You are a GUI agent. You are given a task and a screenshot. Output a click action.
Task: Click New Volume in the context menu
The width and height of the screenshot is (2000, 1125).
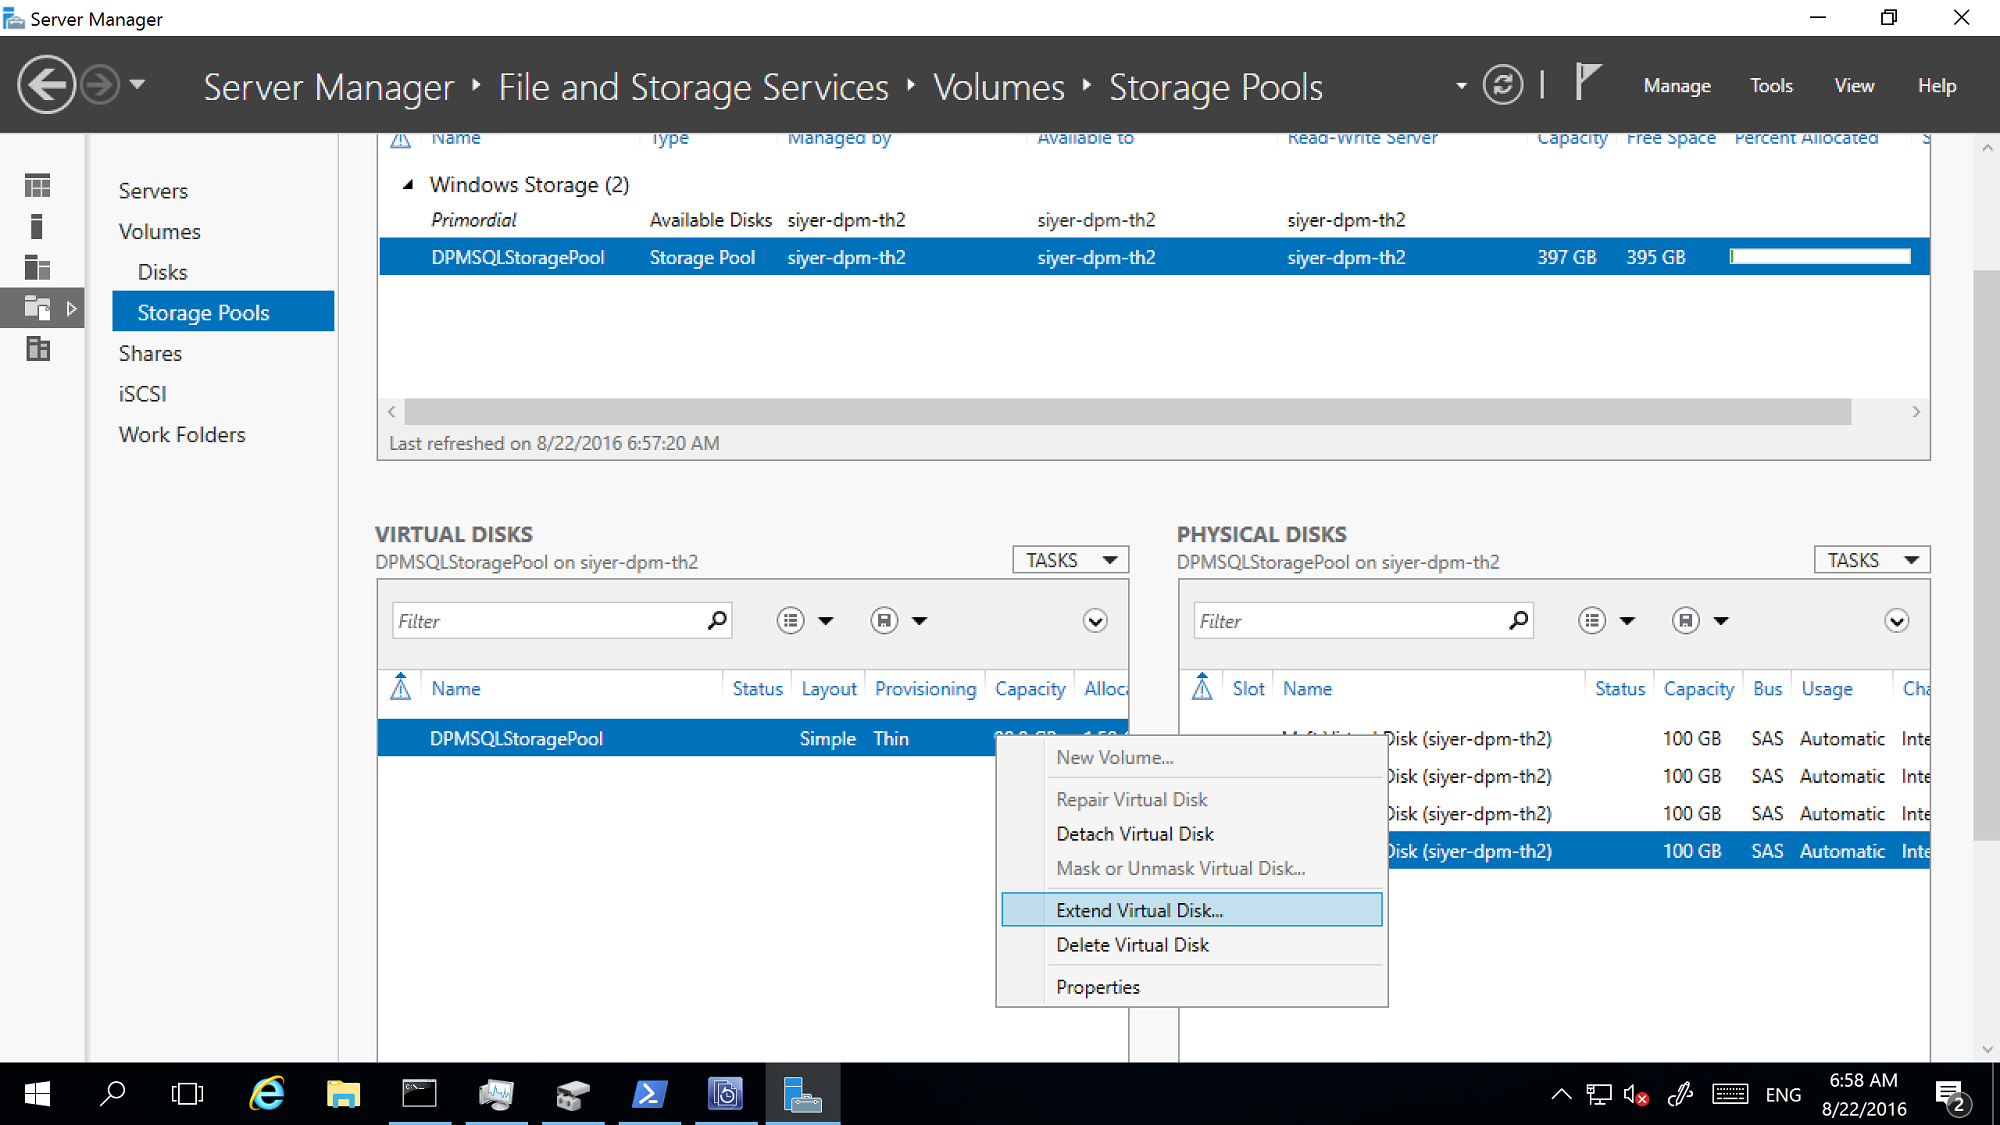click(x=1114, y=755)
